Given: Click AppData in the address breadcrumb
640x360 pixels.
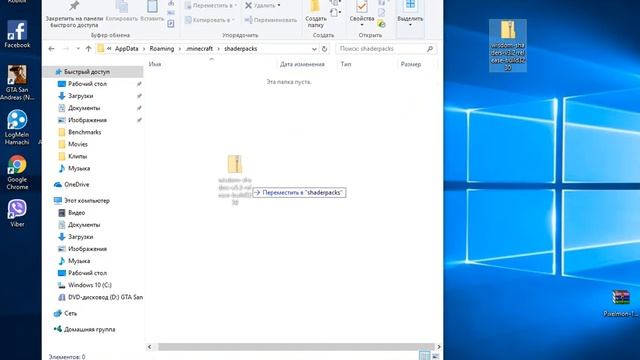Looking at the screenshot, I should [127, 49].
